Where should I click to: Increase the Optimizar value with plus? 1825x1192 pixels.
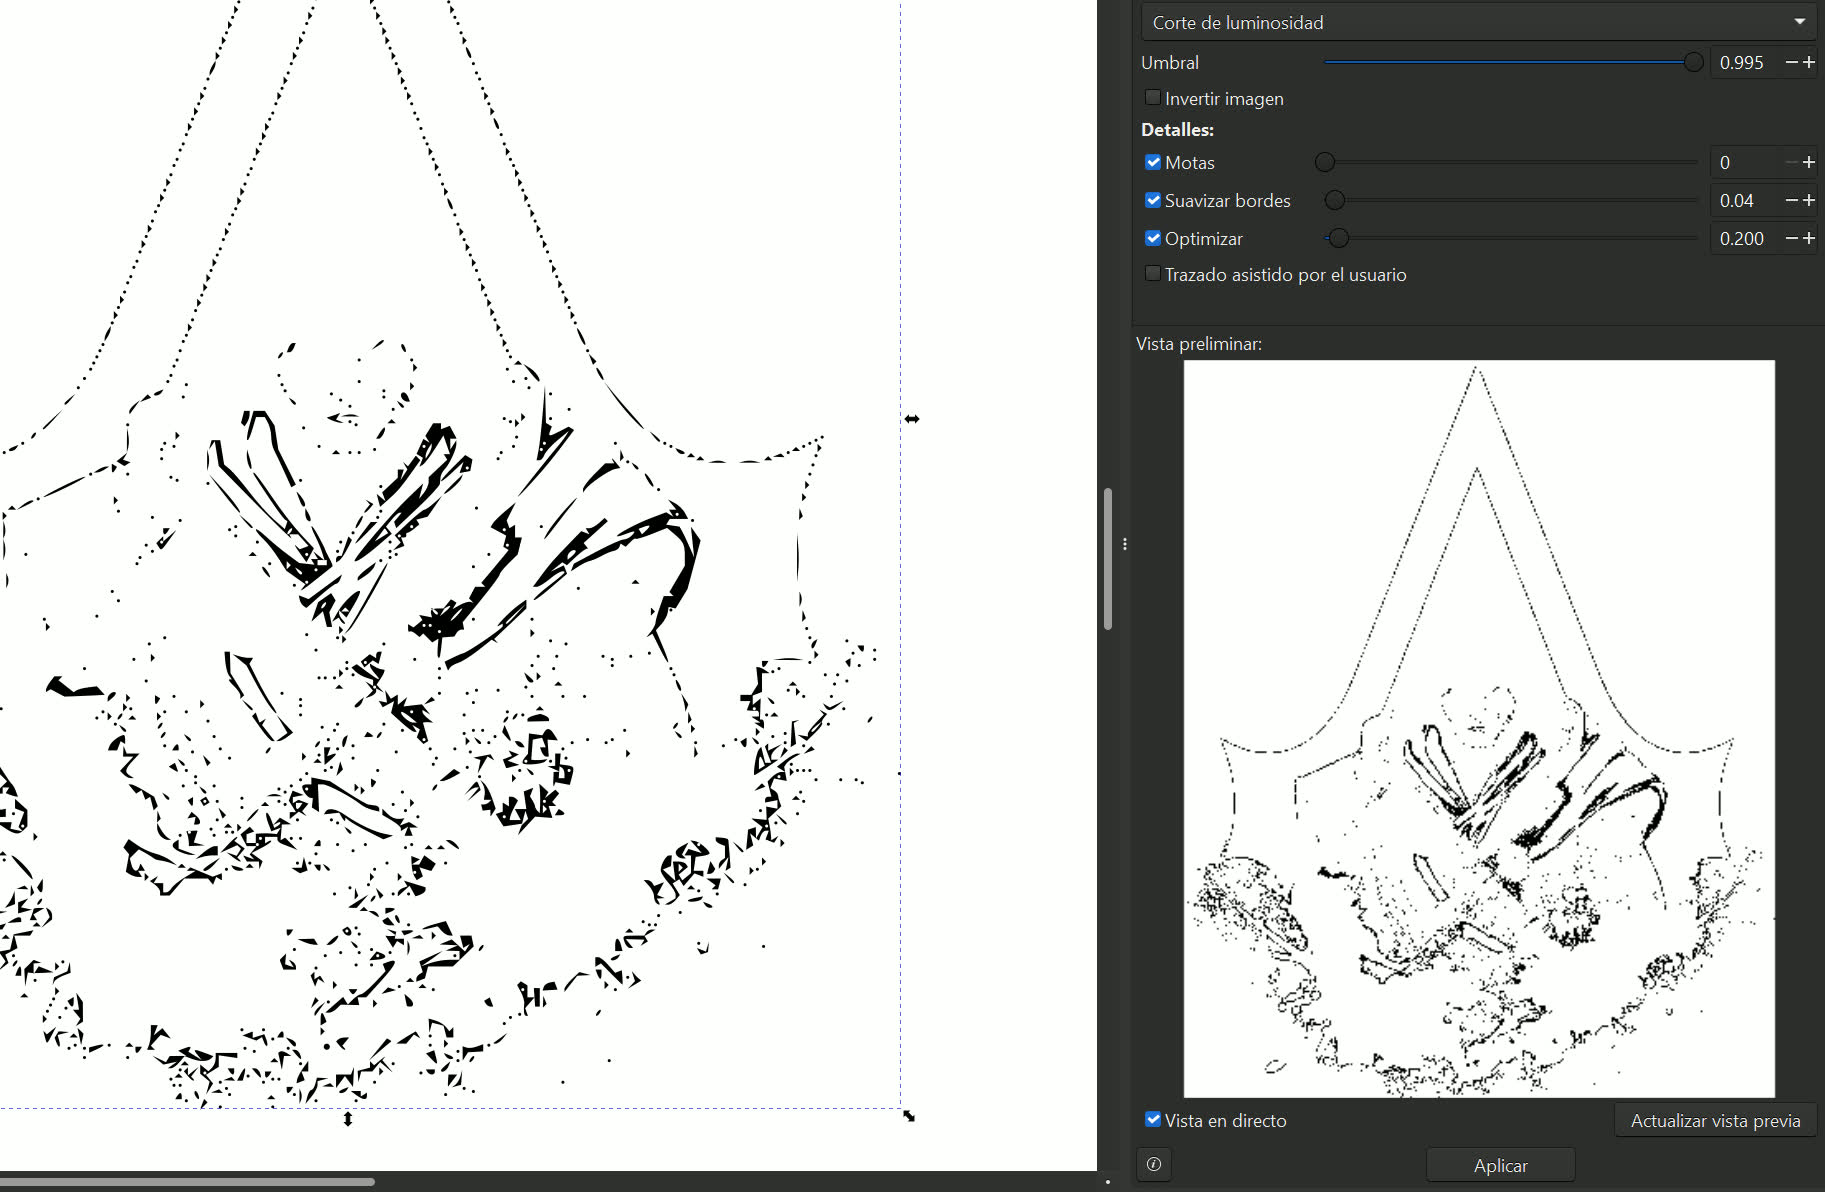point(1808,238)
